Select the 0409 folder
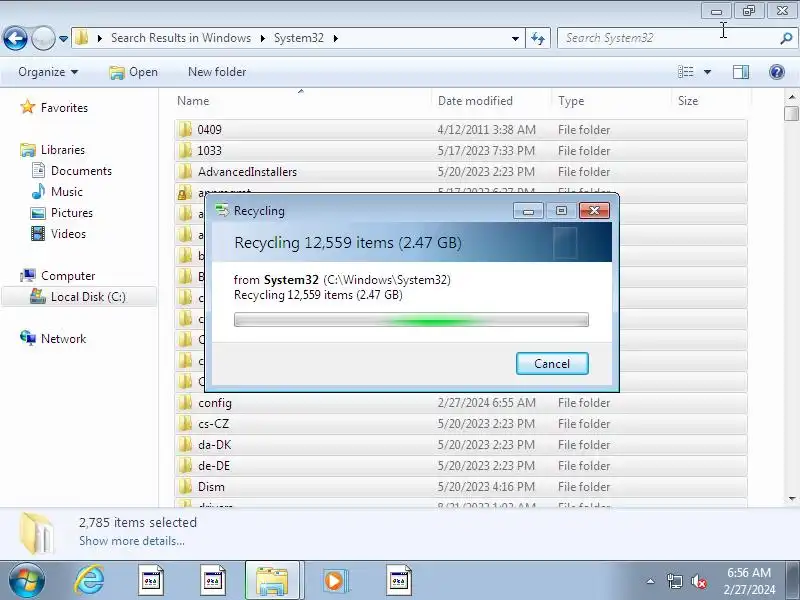The image size is (800, 600). [x=461, y=130]
